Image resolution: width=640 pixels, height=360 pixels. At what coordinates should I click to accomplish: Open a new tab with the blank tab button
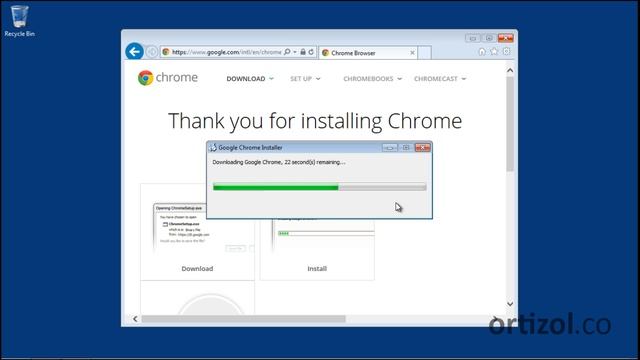point(424,53)
